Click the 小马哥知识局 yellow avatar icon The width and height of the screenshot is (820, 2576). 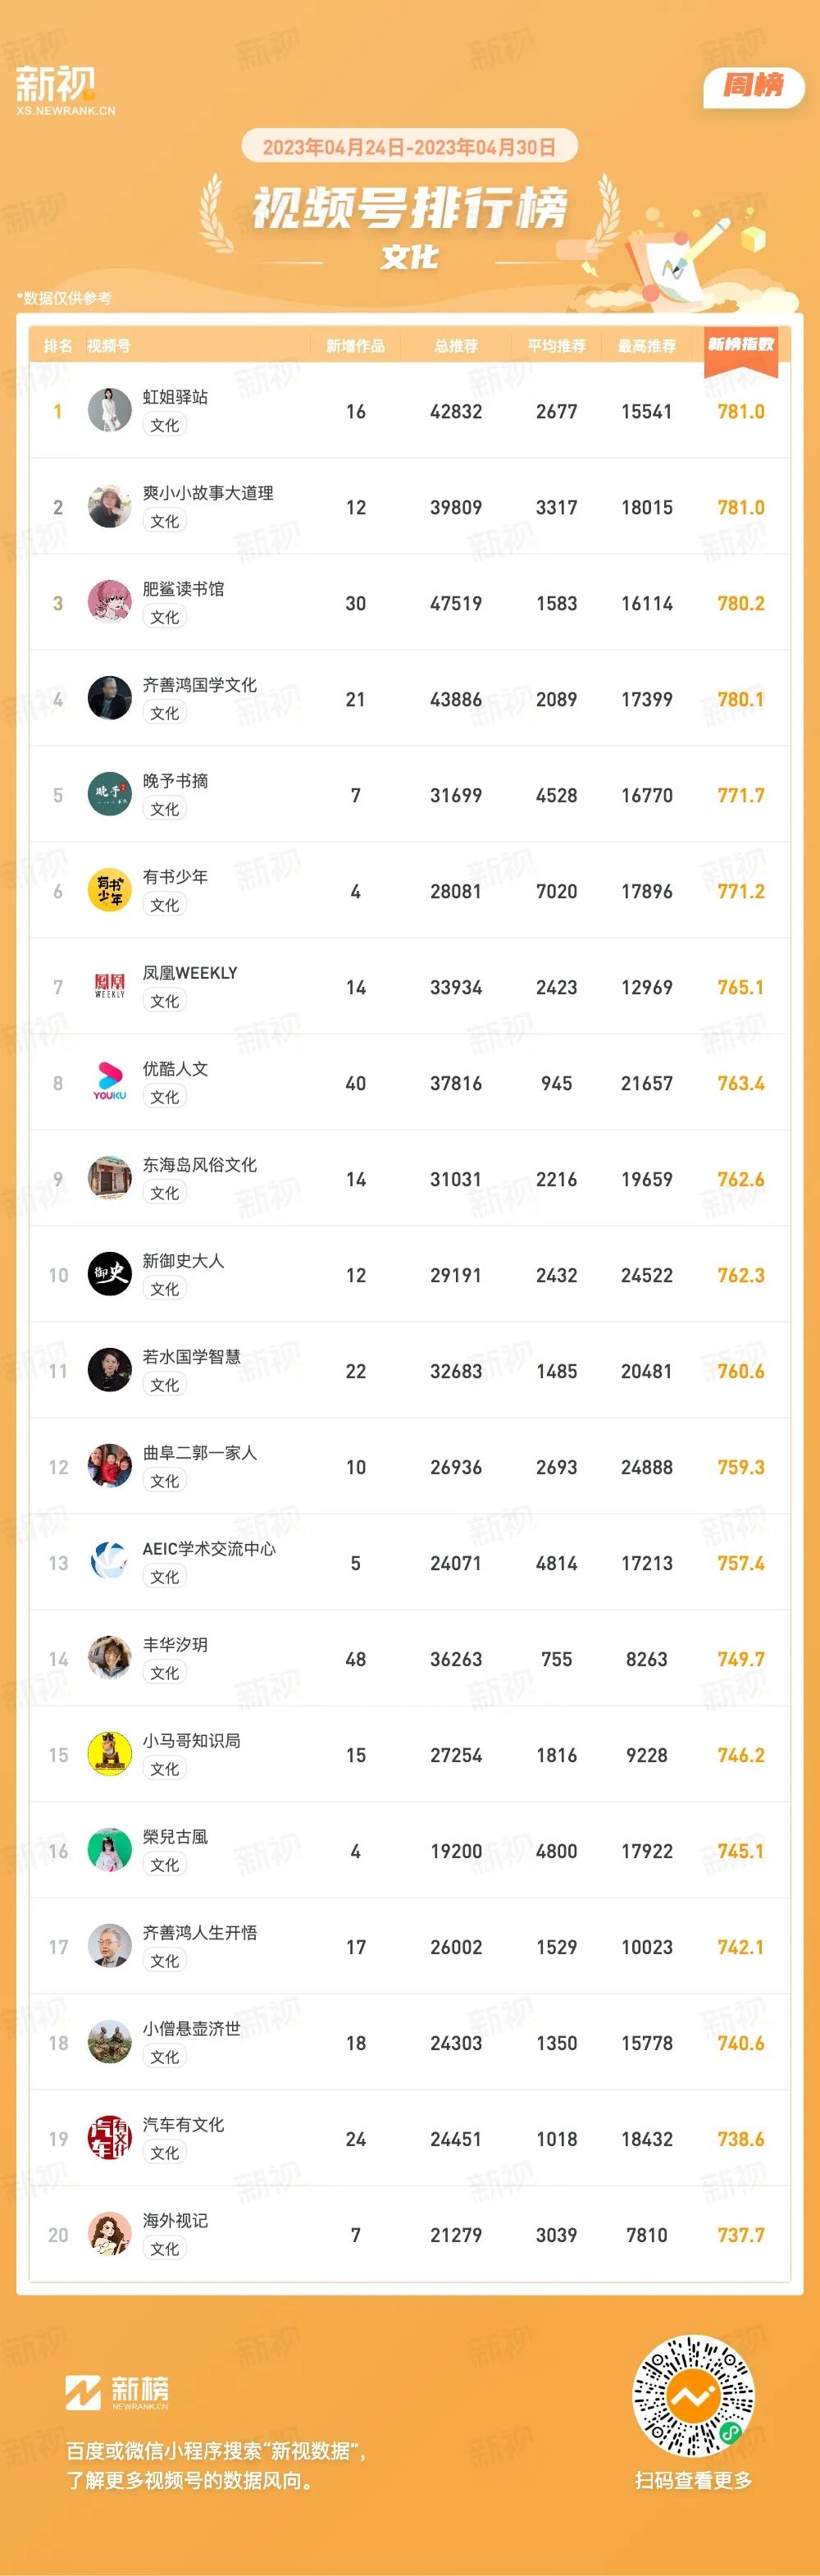click(x=110, y=1754)
